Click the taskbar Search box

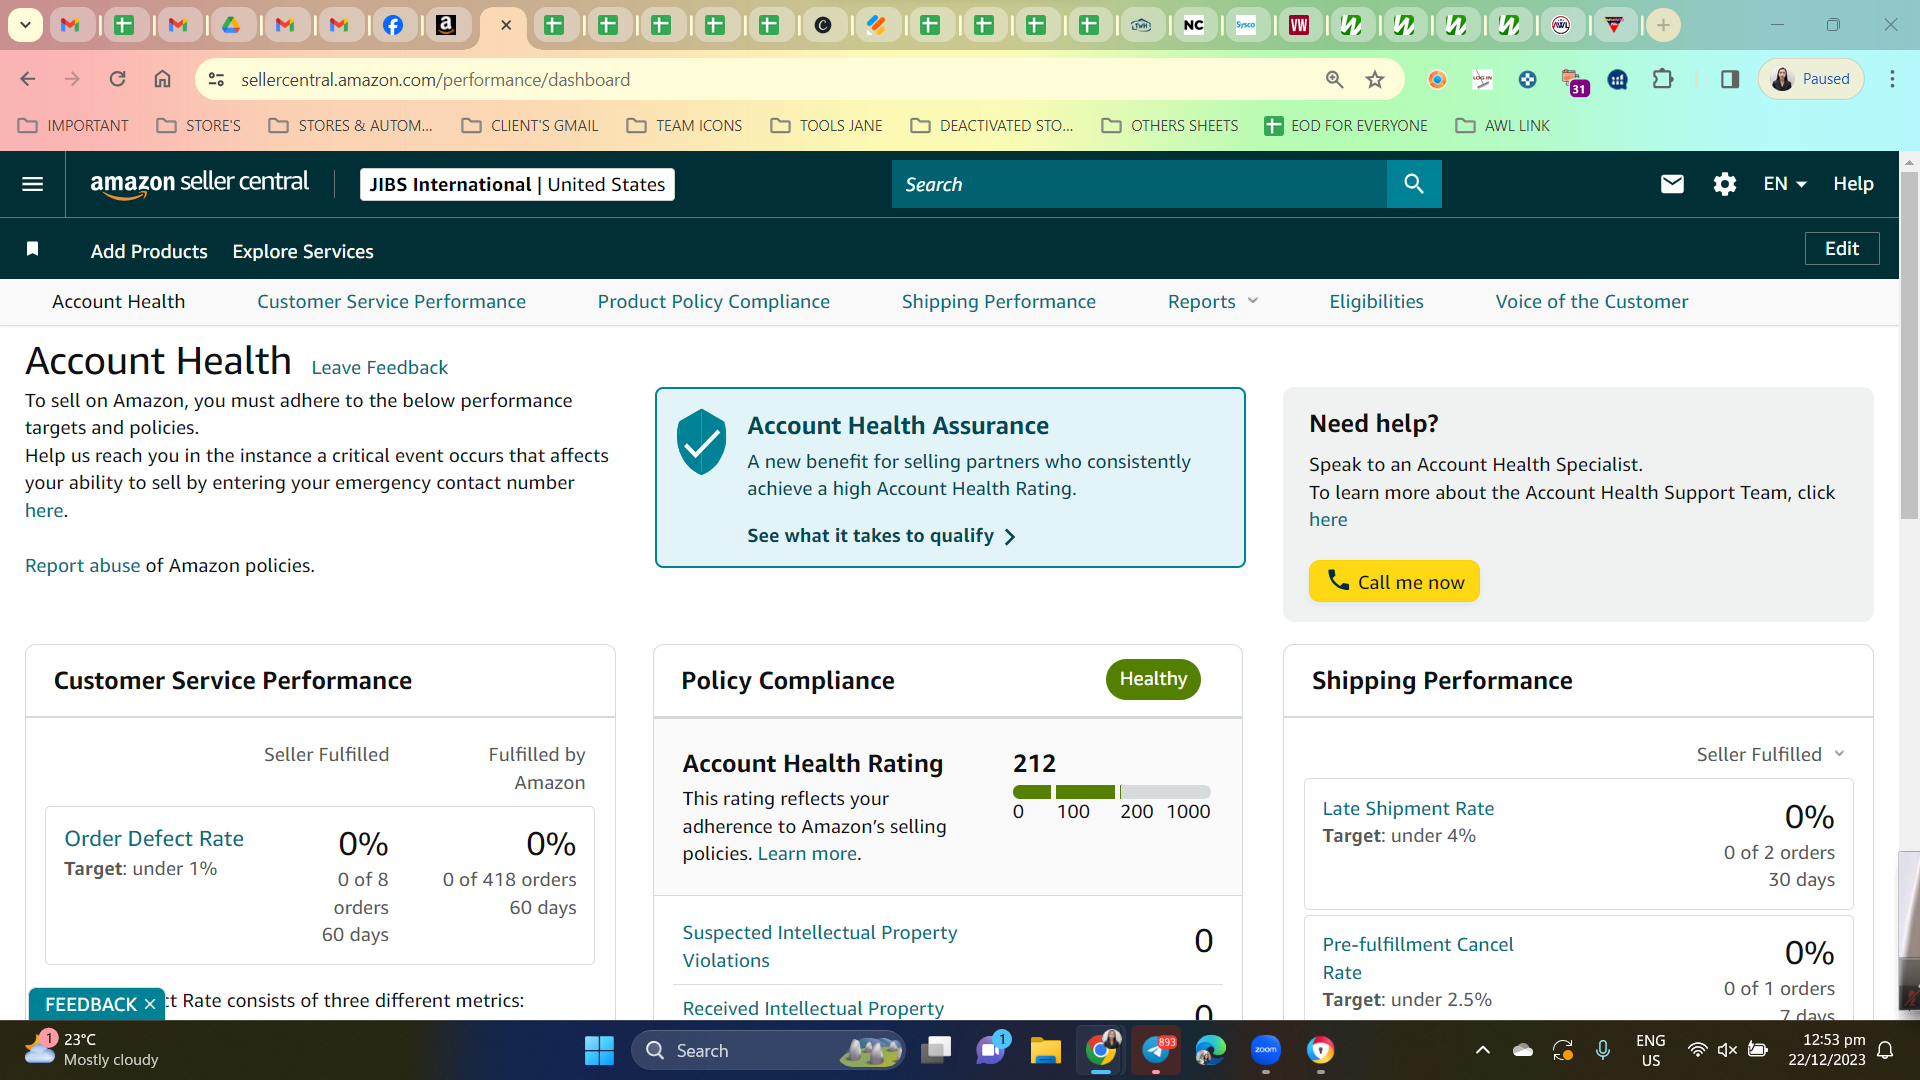click(768, 1050)
